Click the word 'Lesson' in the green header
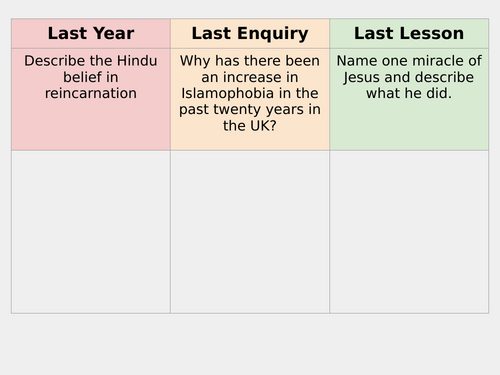 (x=432, y=33)
